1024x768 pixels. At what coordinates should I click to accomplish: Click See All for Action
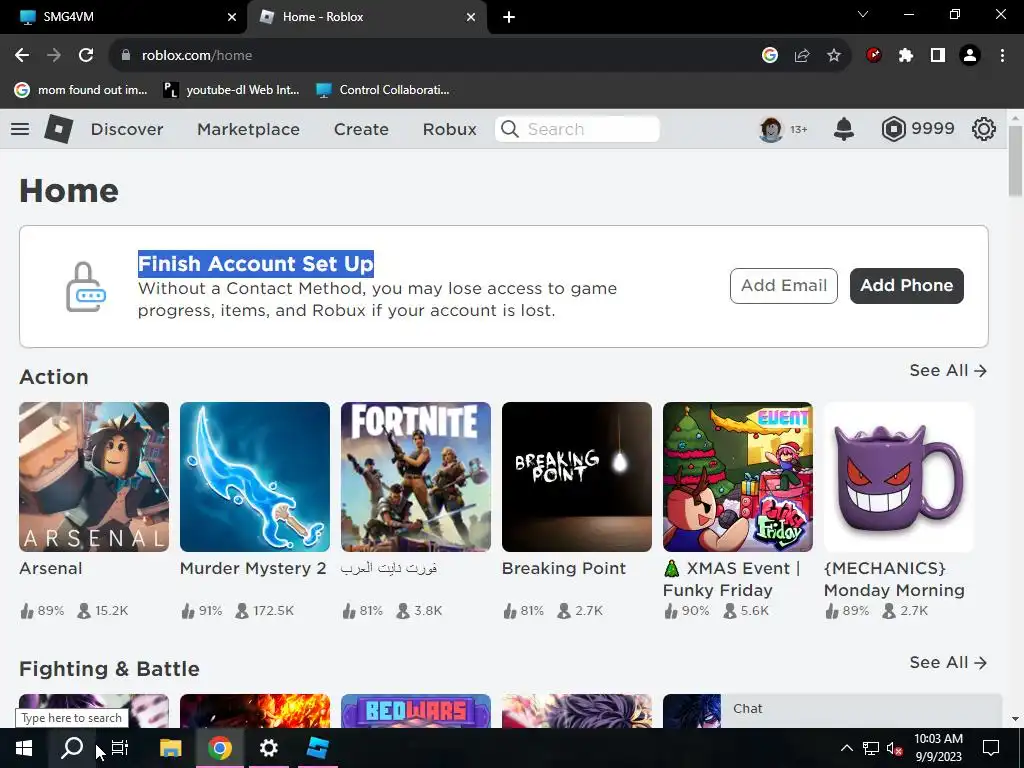pyautogui.click(x=948, y=370)
